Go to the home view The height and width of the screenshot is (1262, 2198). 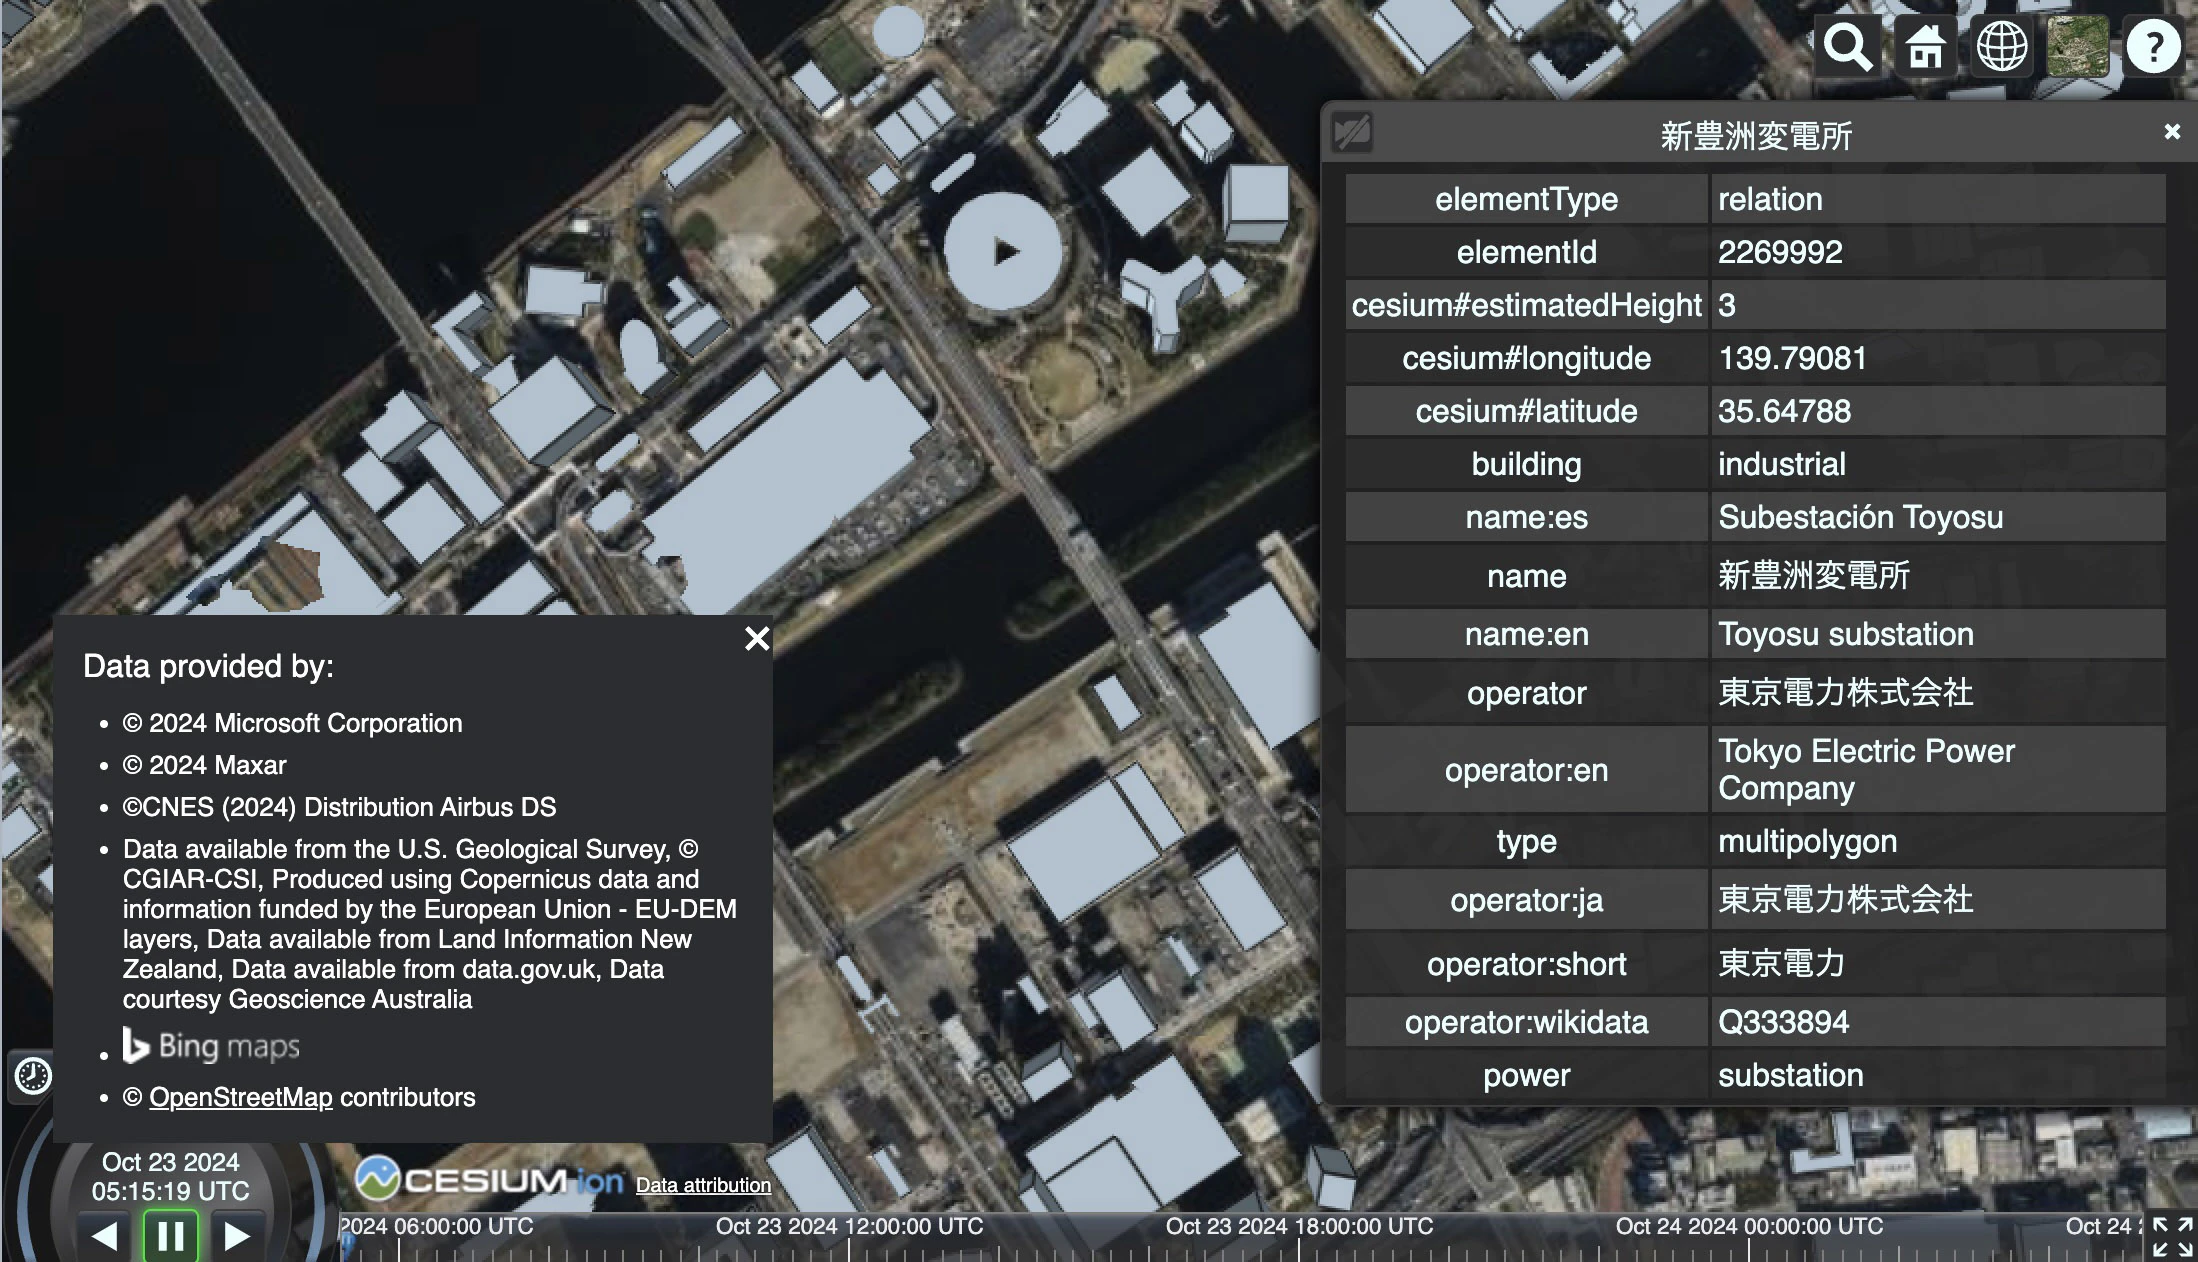(1925, 46)
